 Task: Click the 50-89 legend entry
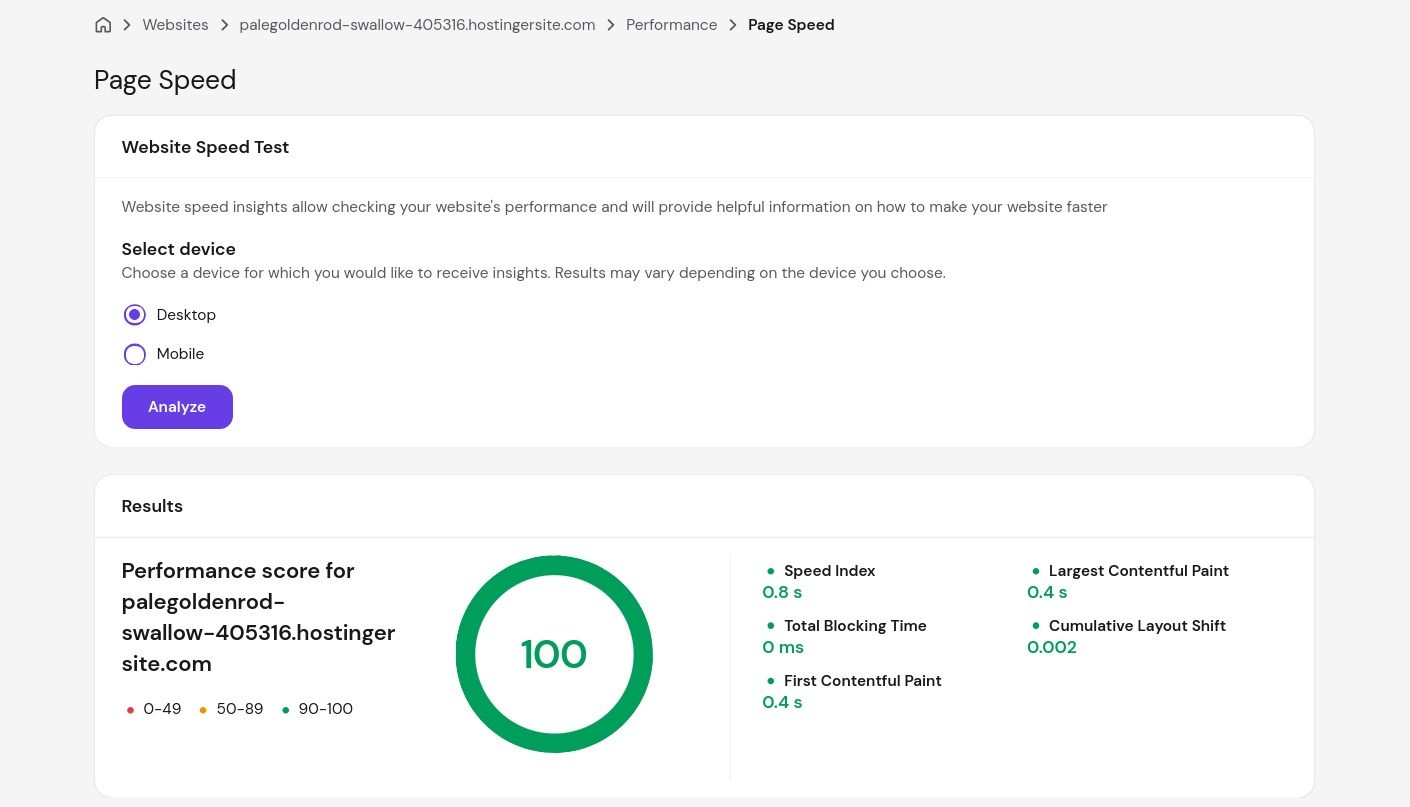tap(231, 709)
